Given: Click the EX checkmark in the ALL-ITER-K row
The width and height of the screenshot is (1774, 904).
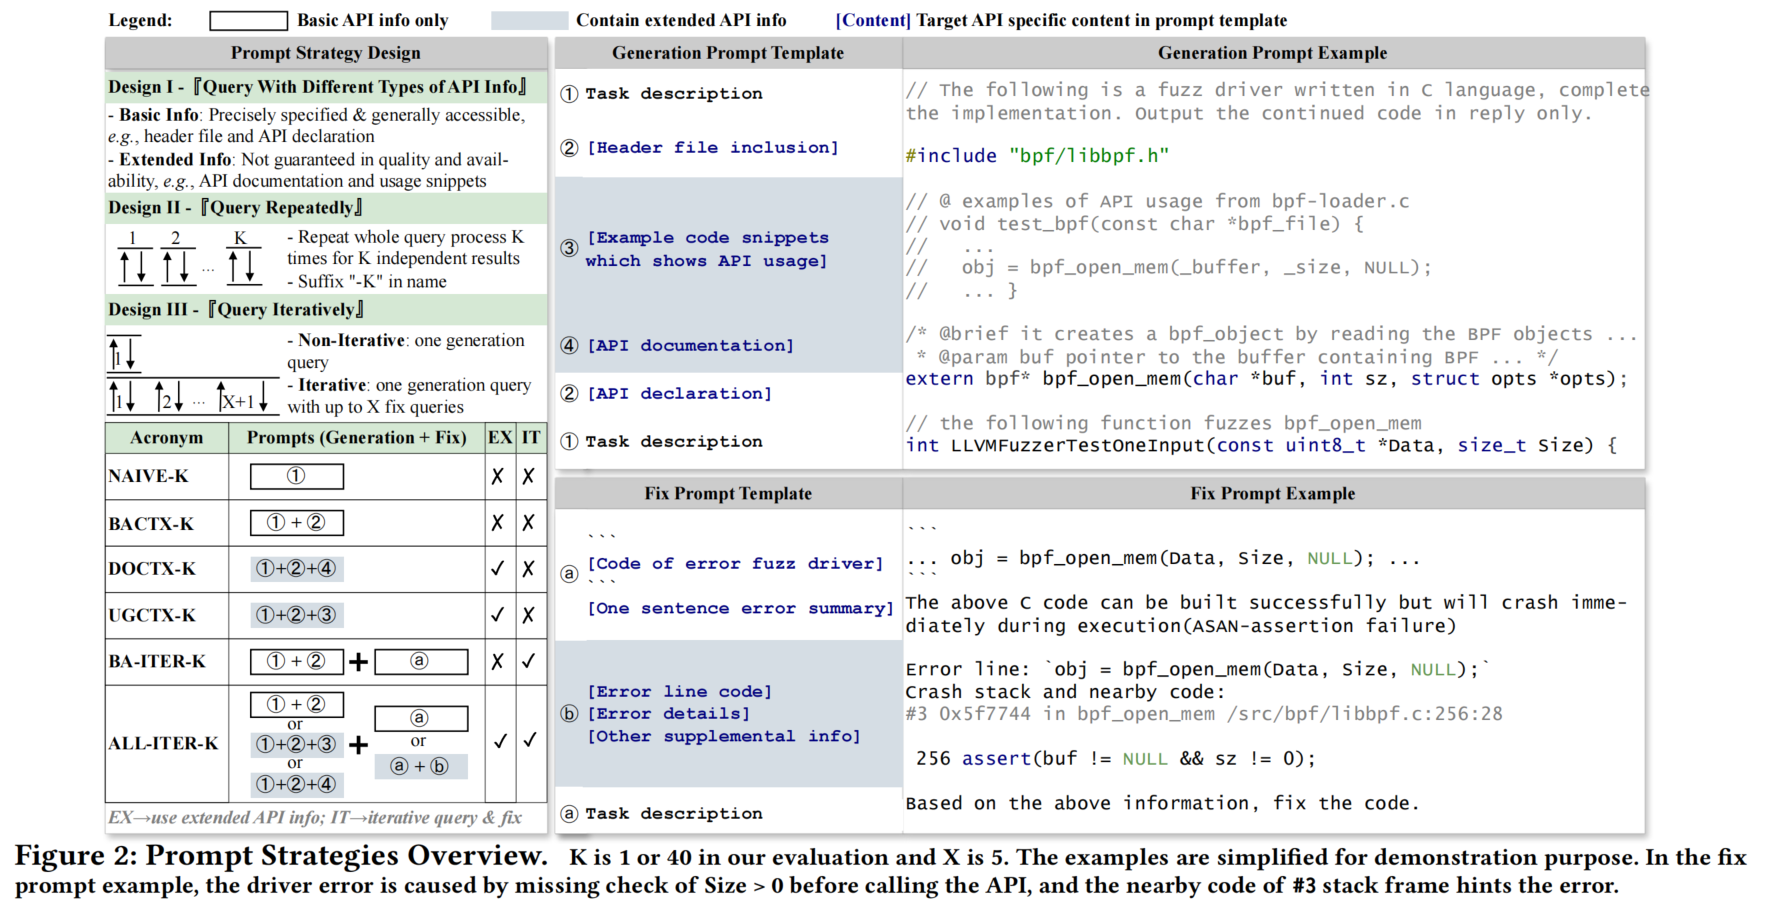Looking at the screenshot, I should point(500,741).
